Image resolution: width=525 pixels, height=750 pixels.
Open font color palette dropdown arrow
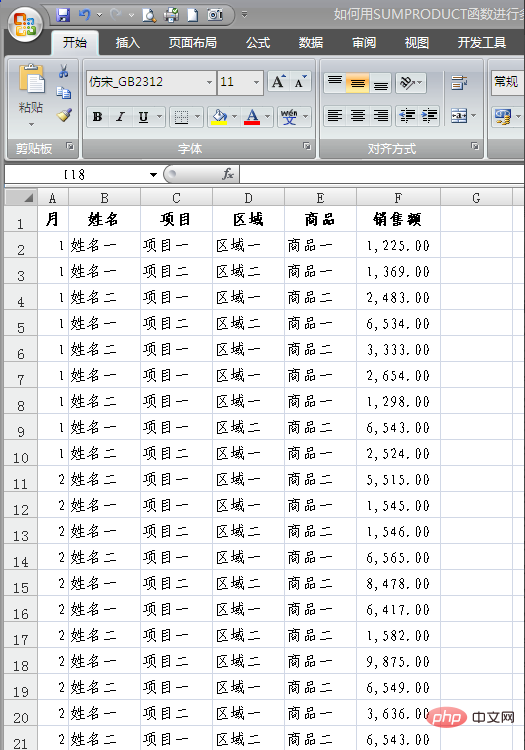pyautogui.click(x=268, y=117)
